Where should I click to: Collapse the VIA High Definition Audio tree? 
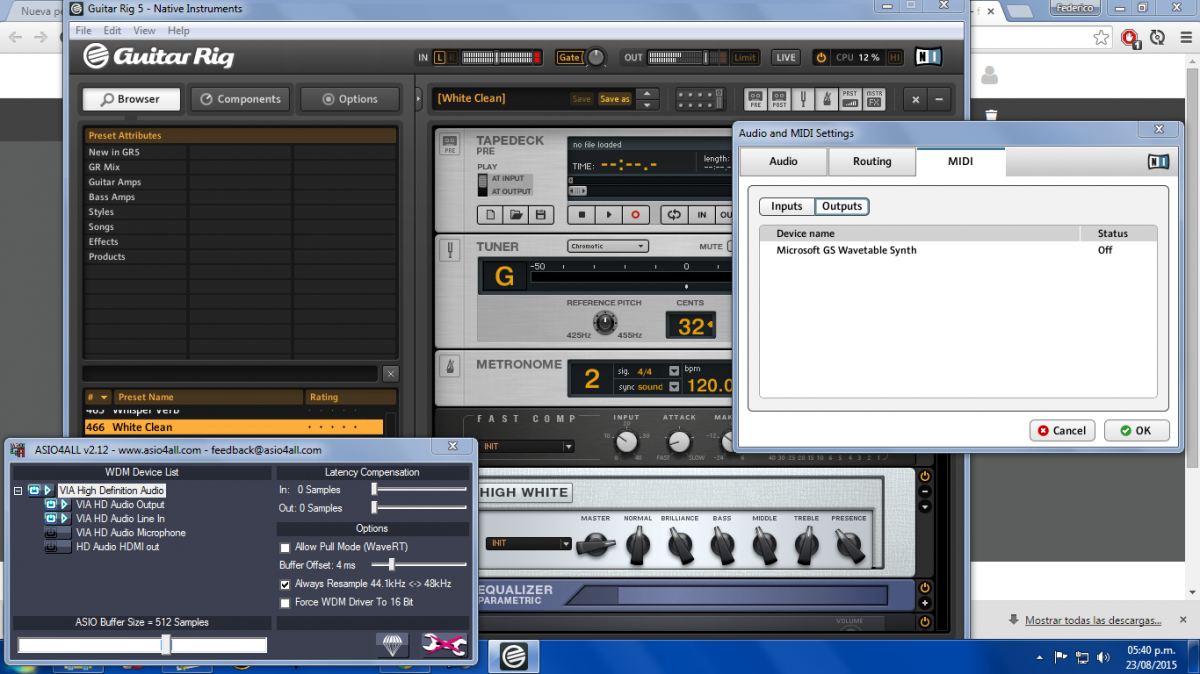coord(18,491)
